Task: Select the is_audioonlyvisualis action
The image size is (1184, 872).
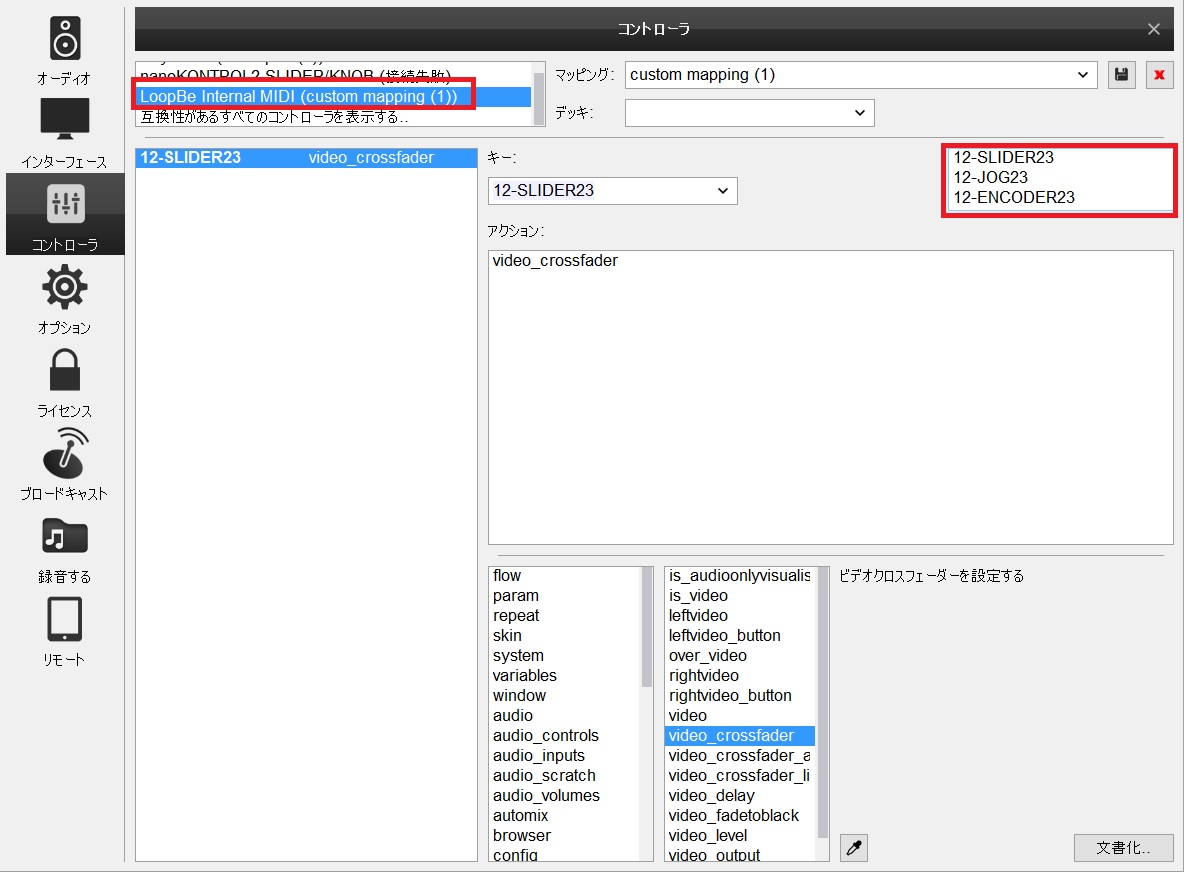Action: pyautogui.click(x=740, y=575)
